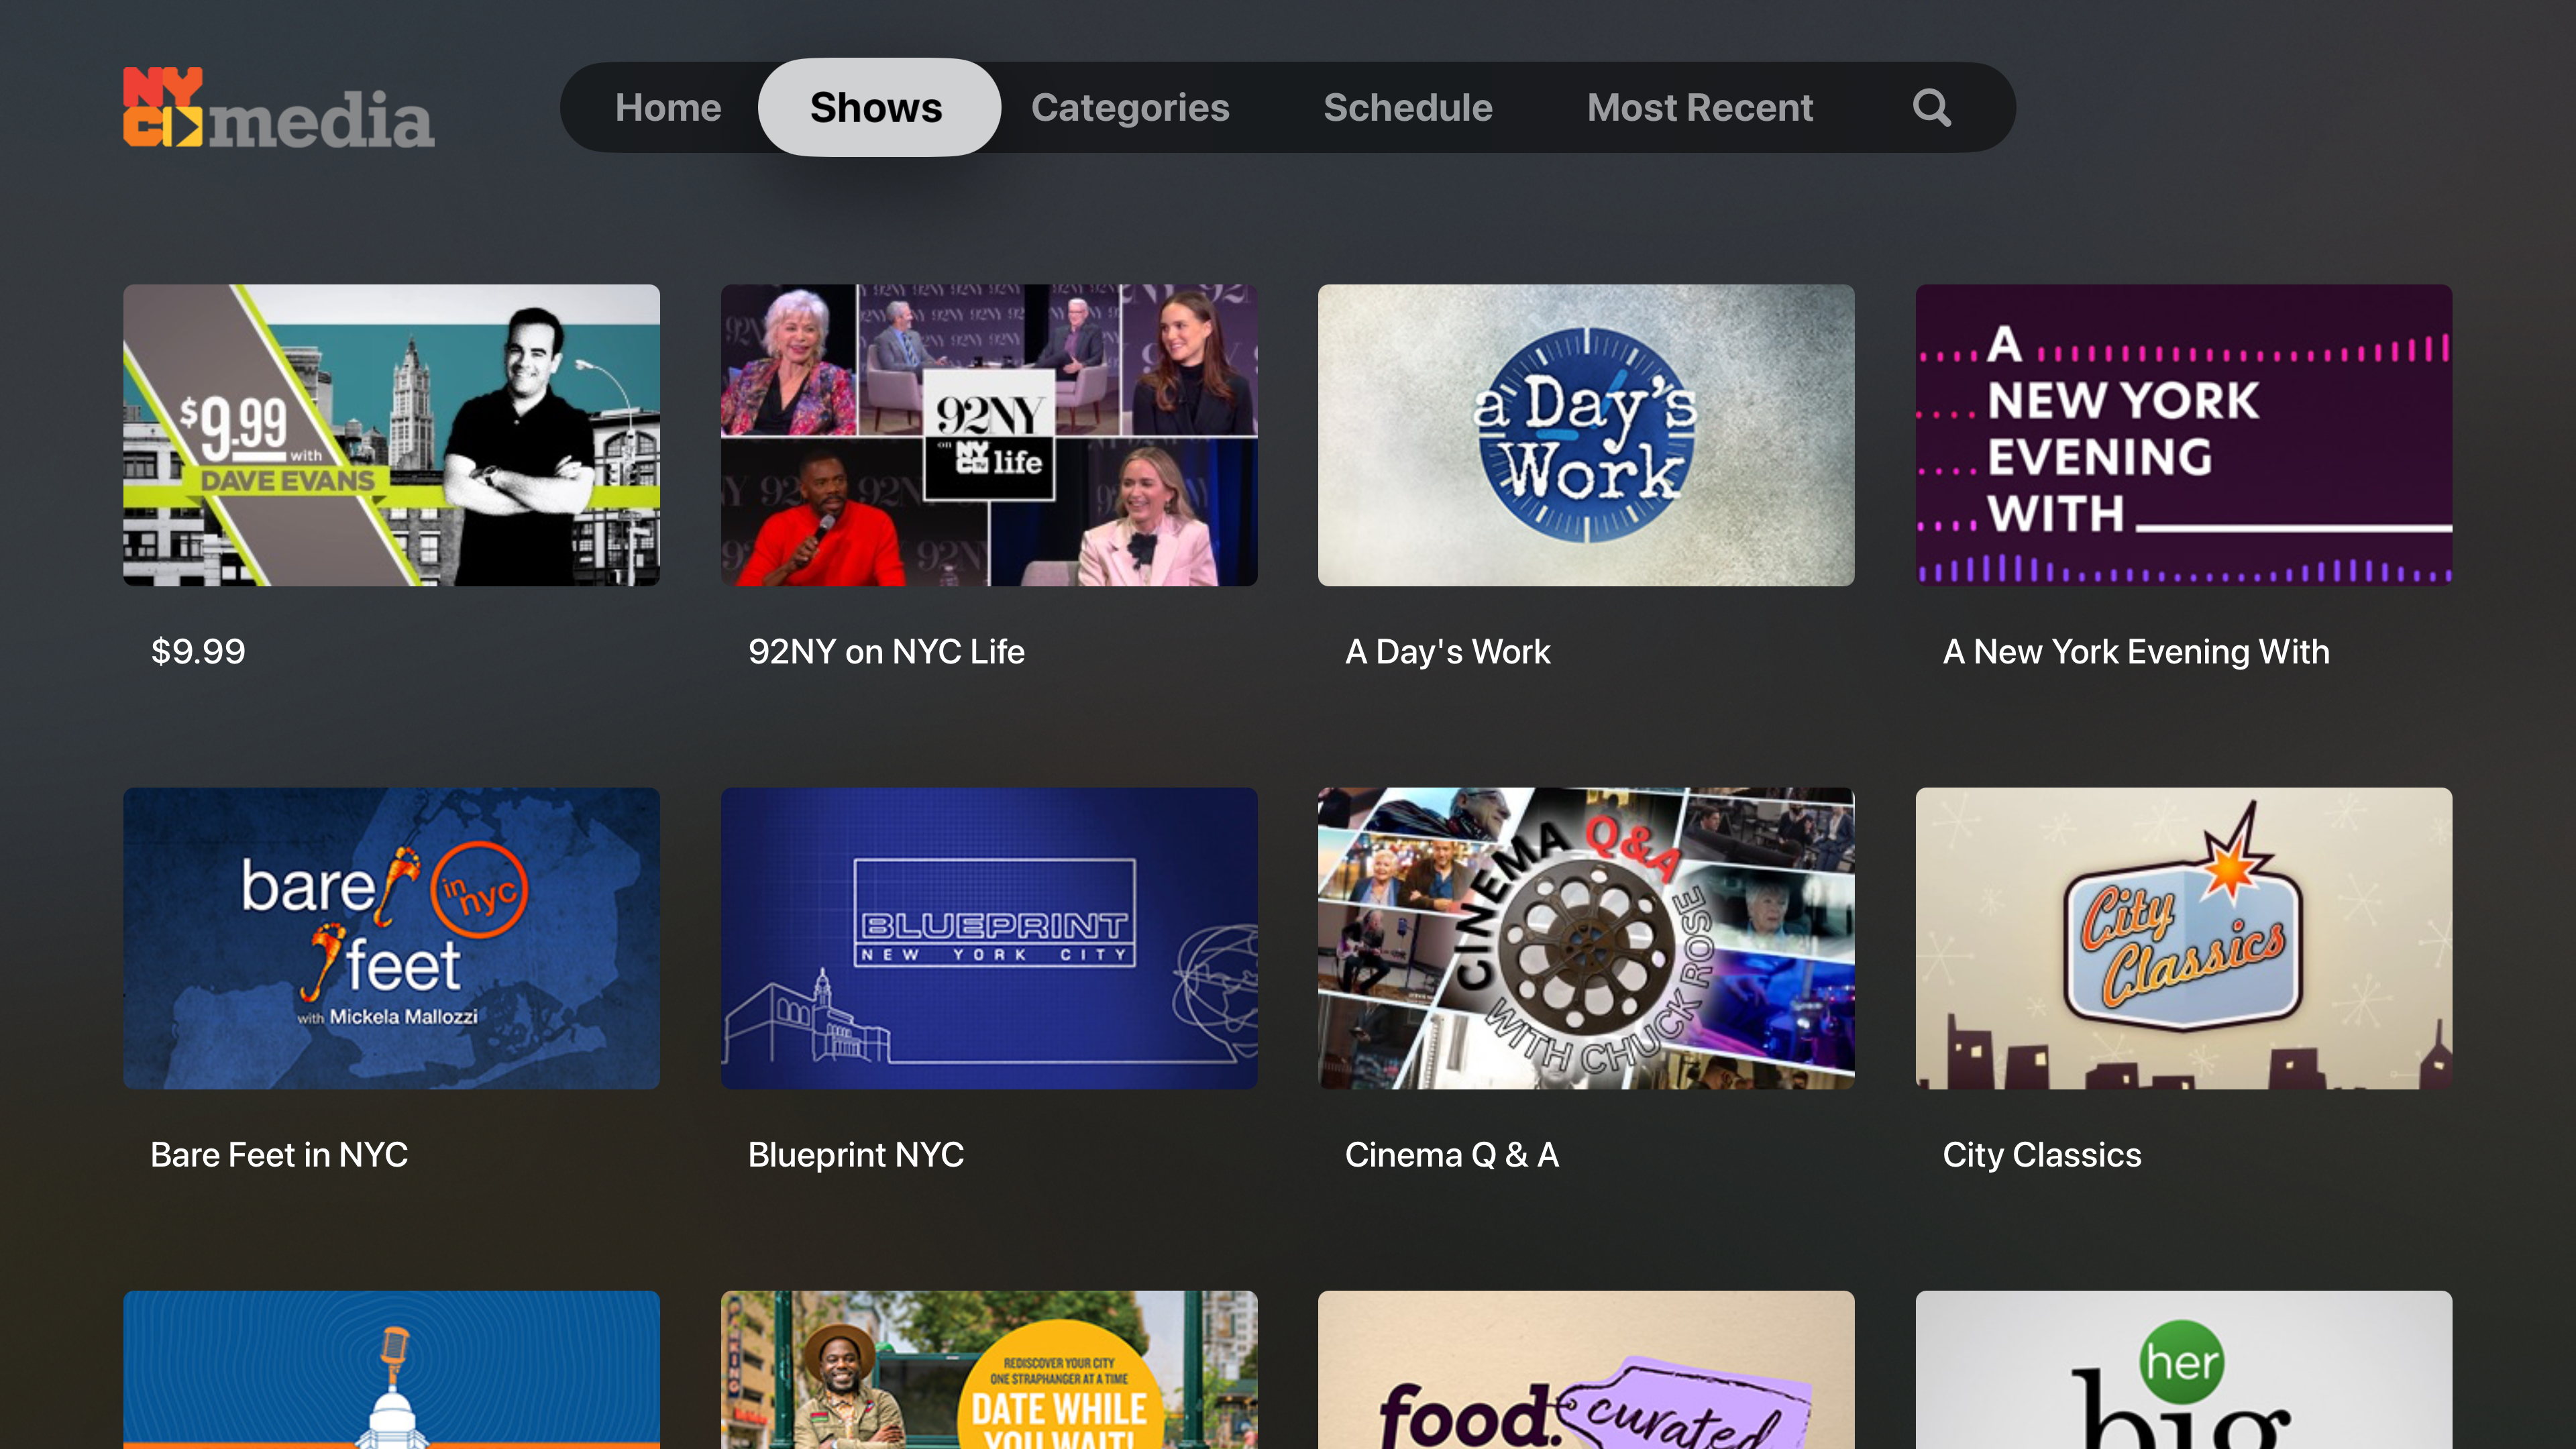Open the City Classics show thumbnail
This screenshot has height=1449, width=2576.
2184,938
